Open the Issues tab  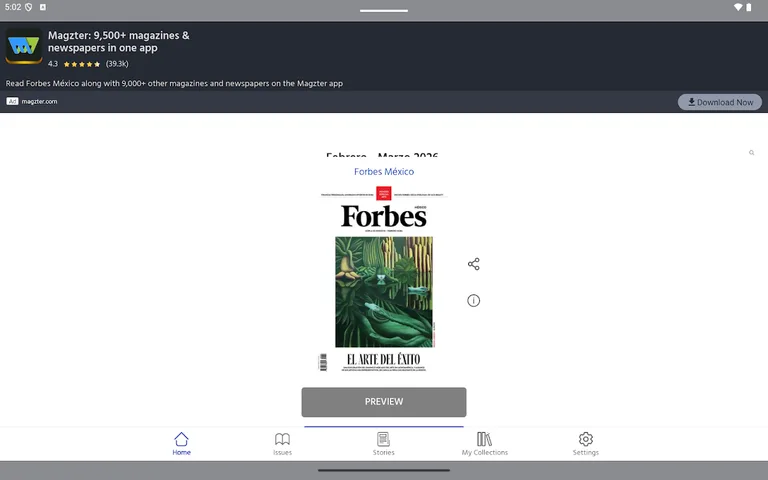(x=283, y=444)
